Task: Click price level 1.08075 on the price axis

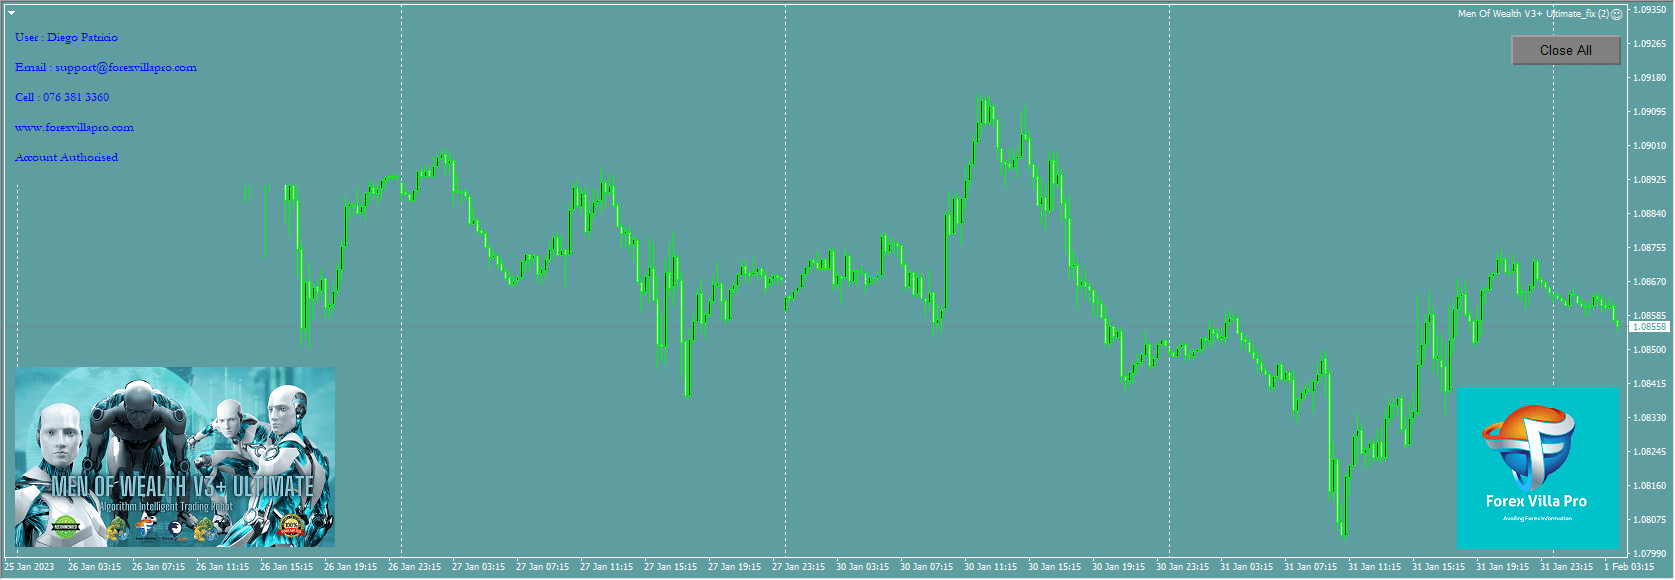Action: (x=1649, y=520)
